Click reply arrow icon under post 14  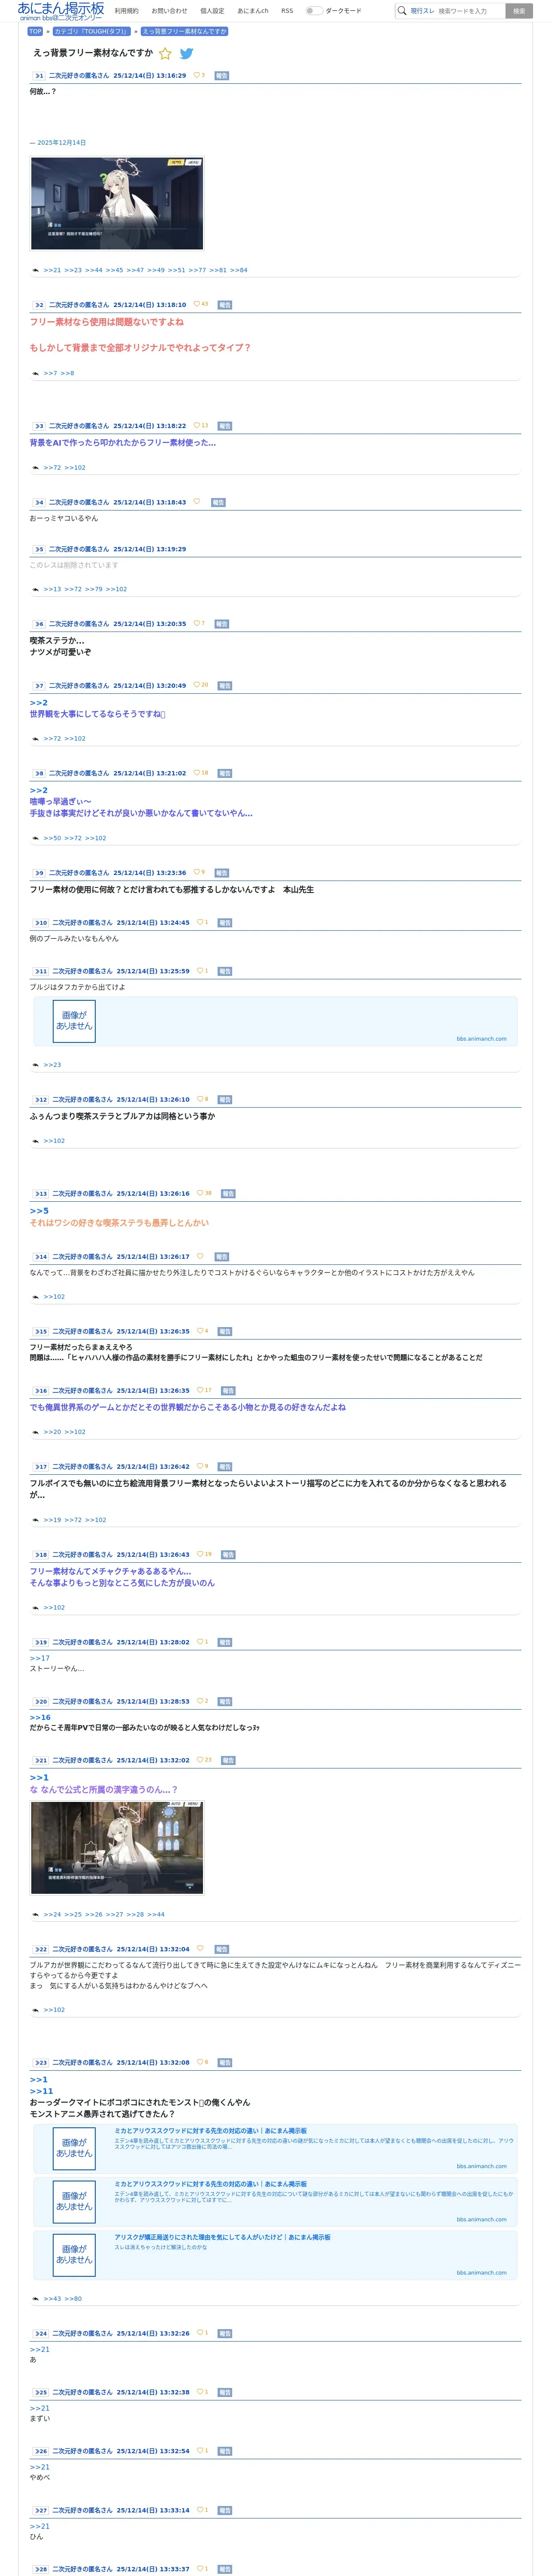(36, 1297)
